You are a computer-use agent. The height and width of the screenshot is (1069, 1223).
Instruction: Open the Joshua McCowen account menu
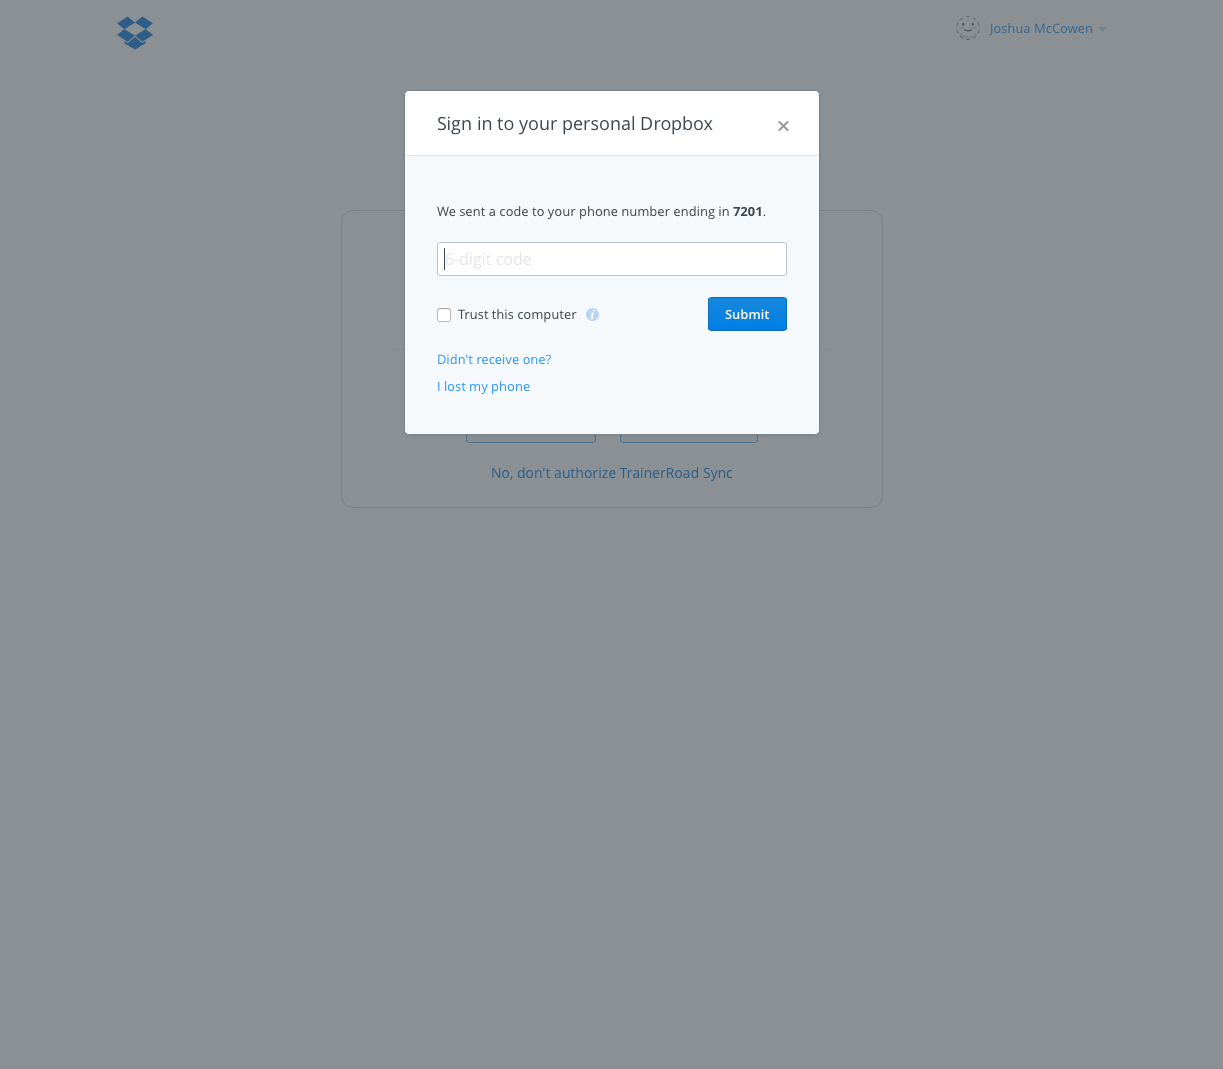[x=1041, y=29]
